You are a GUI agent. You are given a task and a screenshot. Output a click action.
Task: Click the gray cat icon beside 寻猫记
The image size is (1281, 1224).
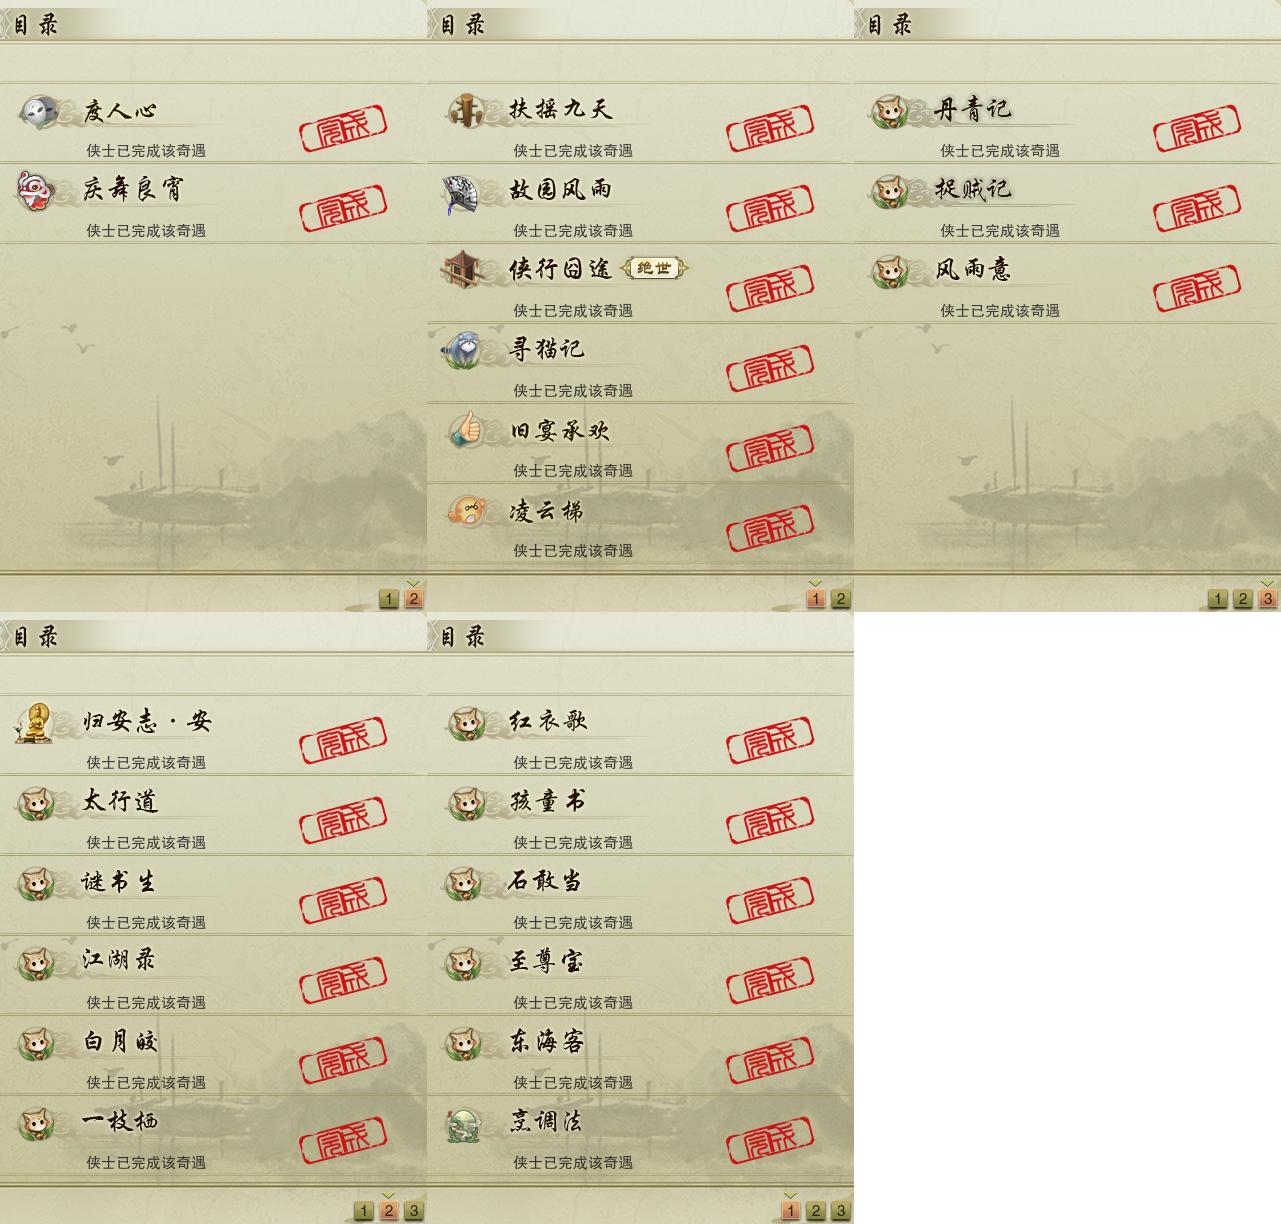[x=463, y=349]
